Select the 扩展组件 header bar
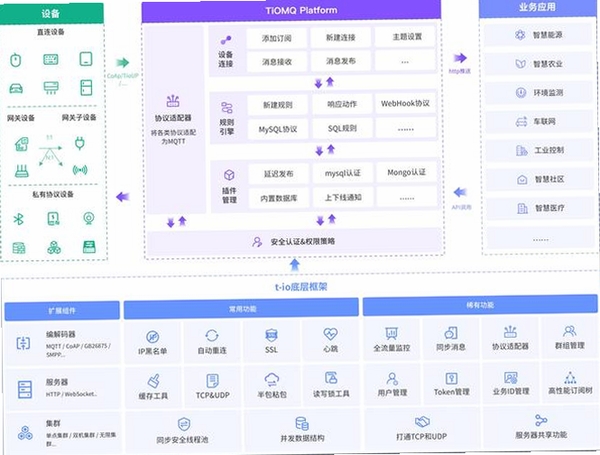 tap(62, 311)
